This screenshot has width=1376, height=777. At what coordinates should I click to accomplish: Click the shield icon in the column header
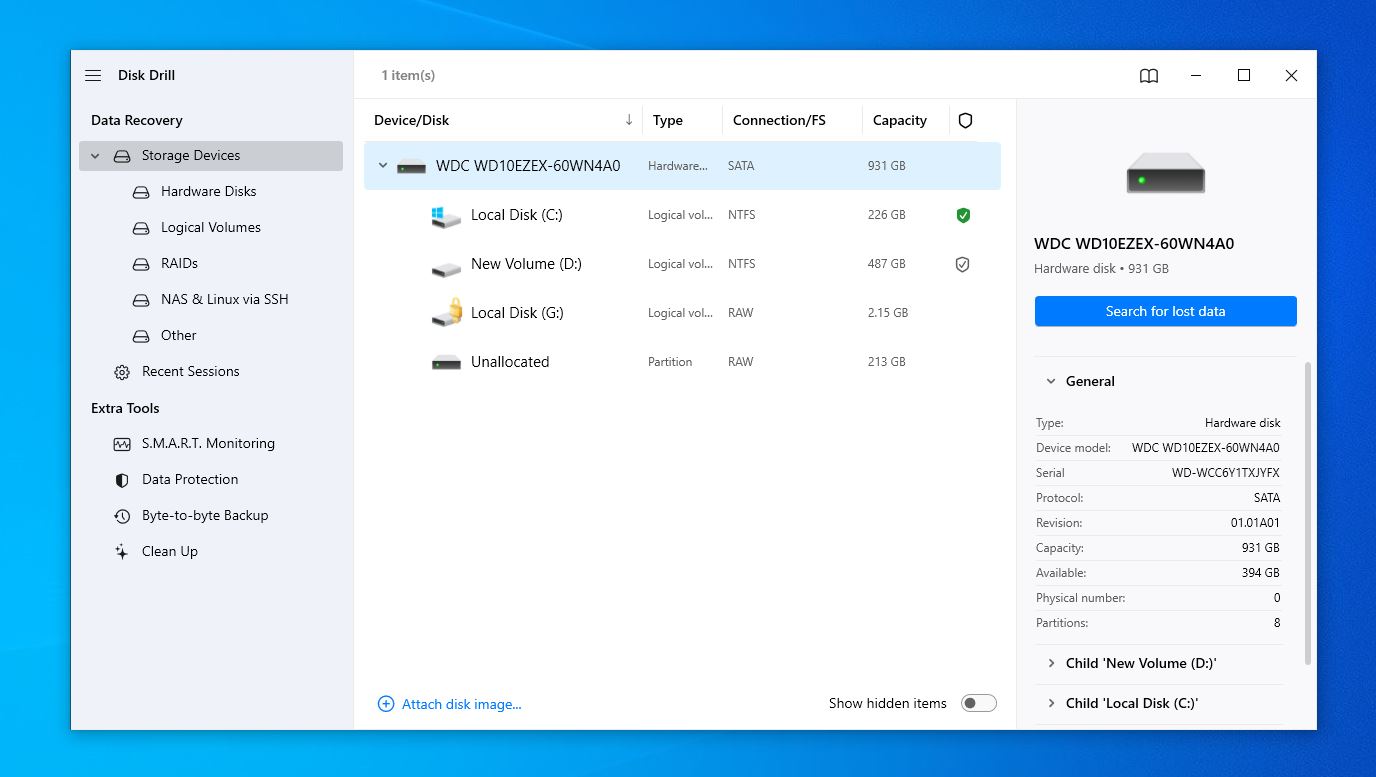965,120
